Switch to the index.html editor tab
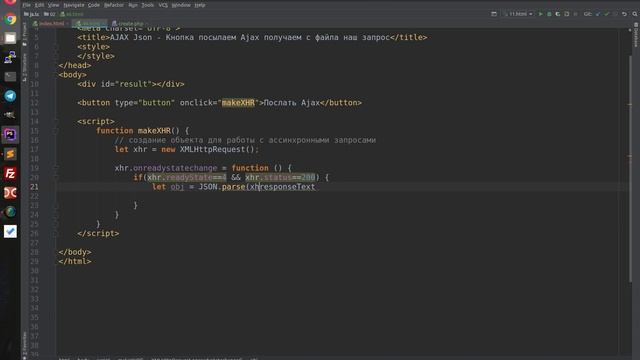Viewport: 640px width, 360px height. coord(51,24)
